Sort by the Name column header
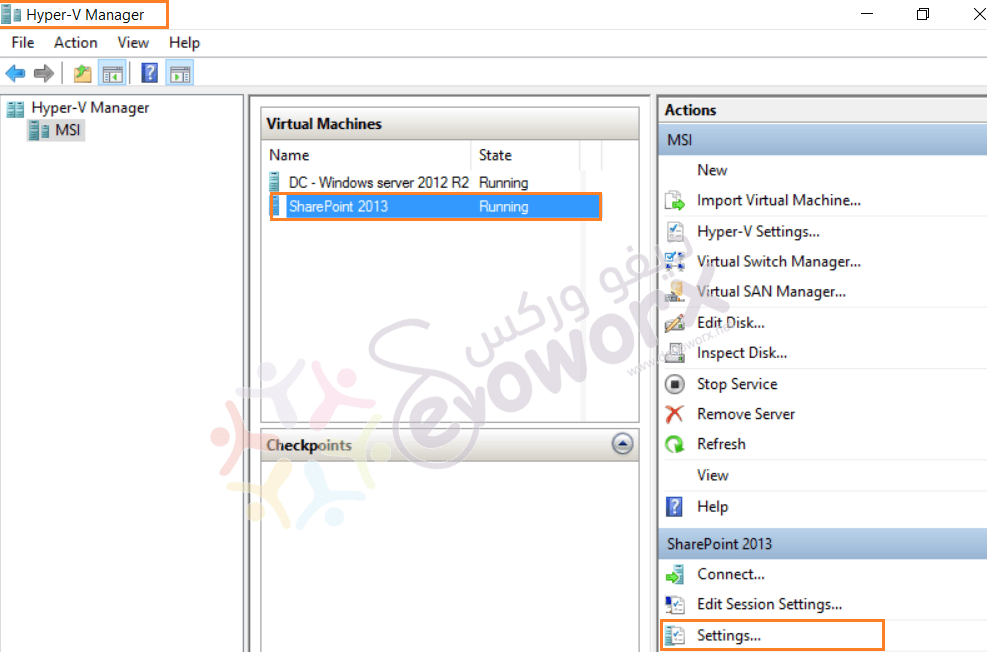The width and height of the screenshot is (987, 652). point(366,155)
